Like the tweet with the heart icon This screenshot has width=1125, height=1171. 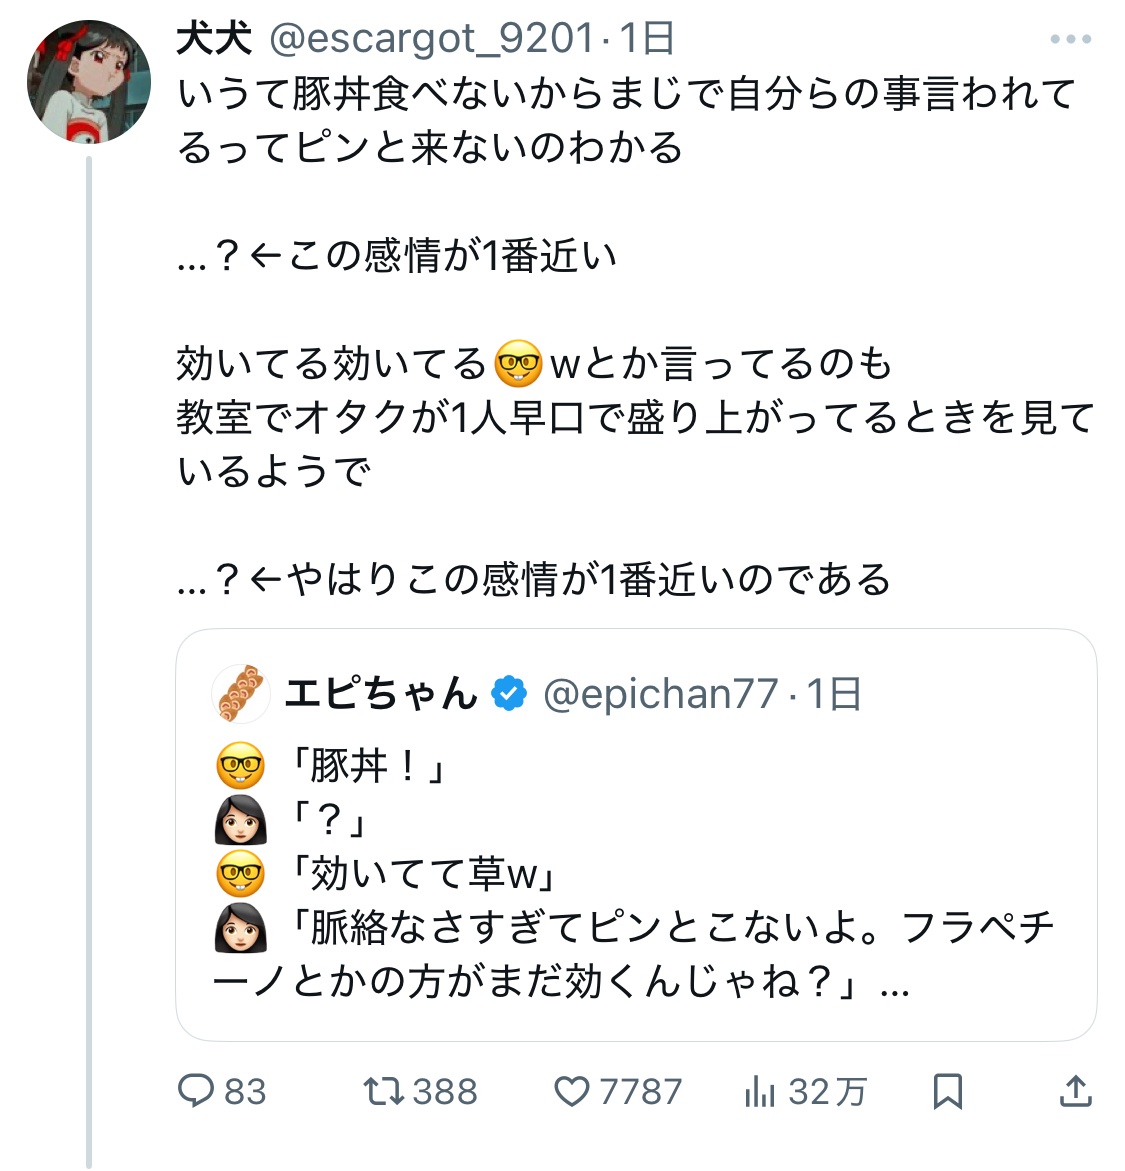click(x=572, y=1091)
